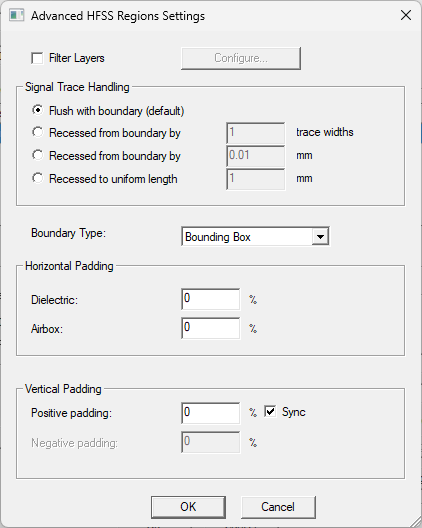This screenshot has width=422, height=528.
Task: Click the Boundary Type: label
Action: coord(68,233)
